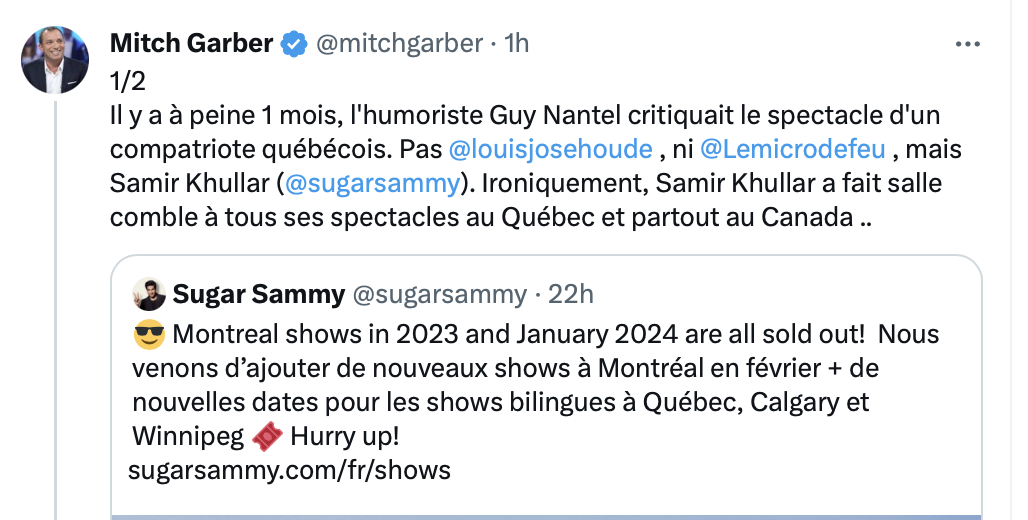Open quoted tweet via 'Montreal shows in 2023' text
The height and width of the screenshot is (520, 1028).
[317, 334]
